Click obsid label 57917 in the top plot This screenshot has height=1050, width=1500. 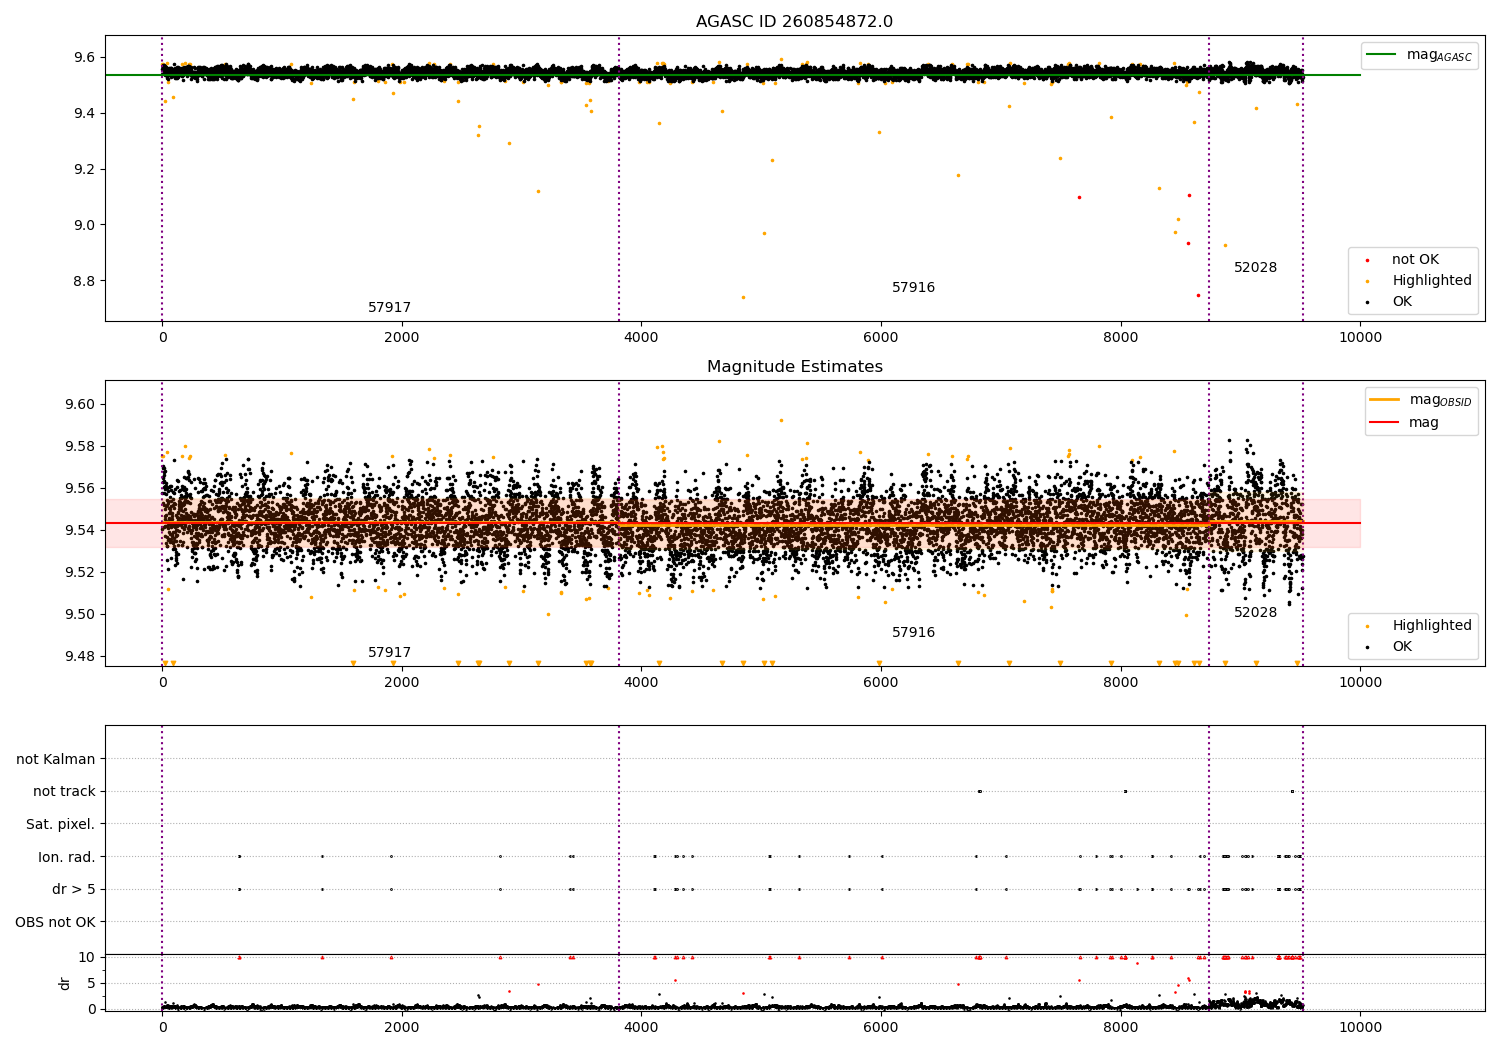389,308
